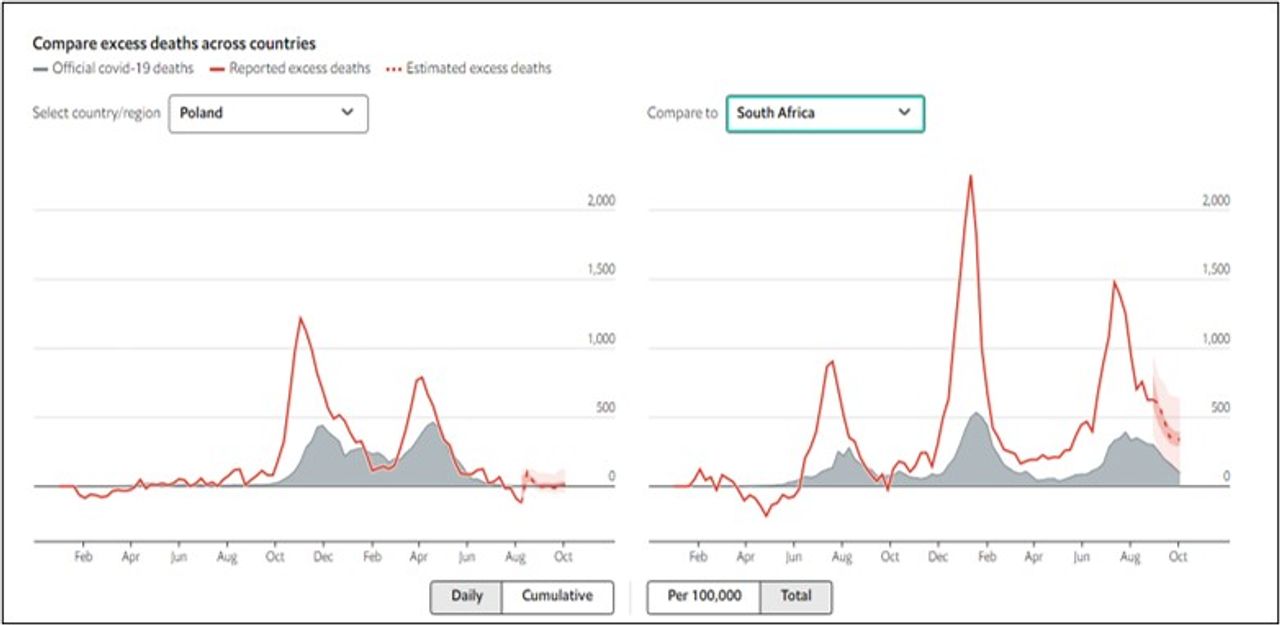This screenshot has width=1280, height=625.
Task: Click the Reported excess deaths legend label
Action: [x=299, y=69]
